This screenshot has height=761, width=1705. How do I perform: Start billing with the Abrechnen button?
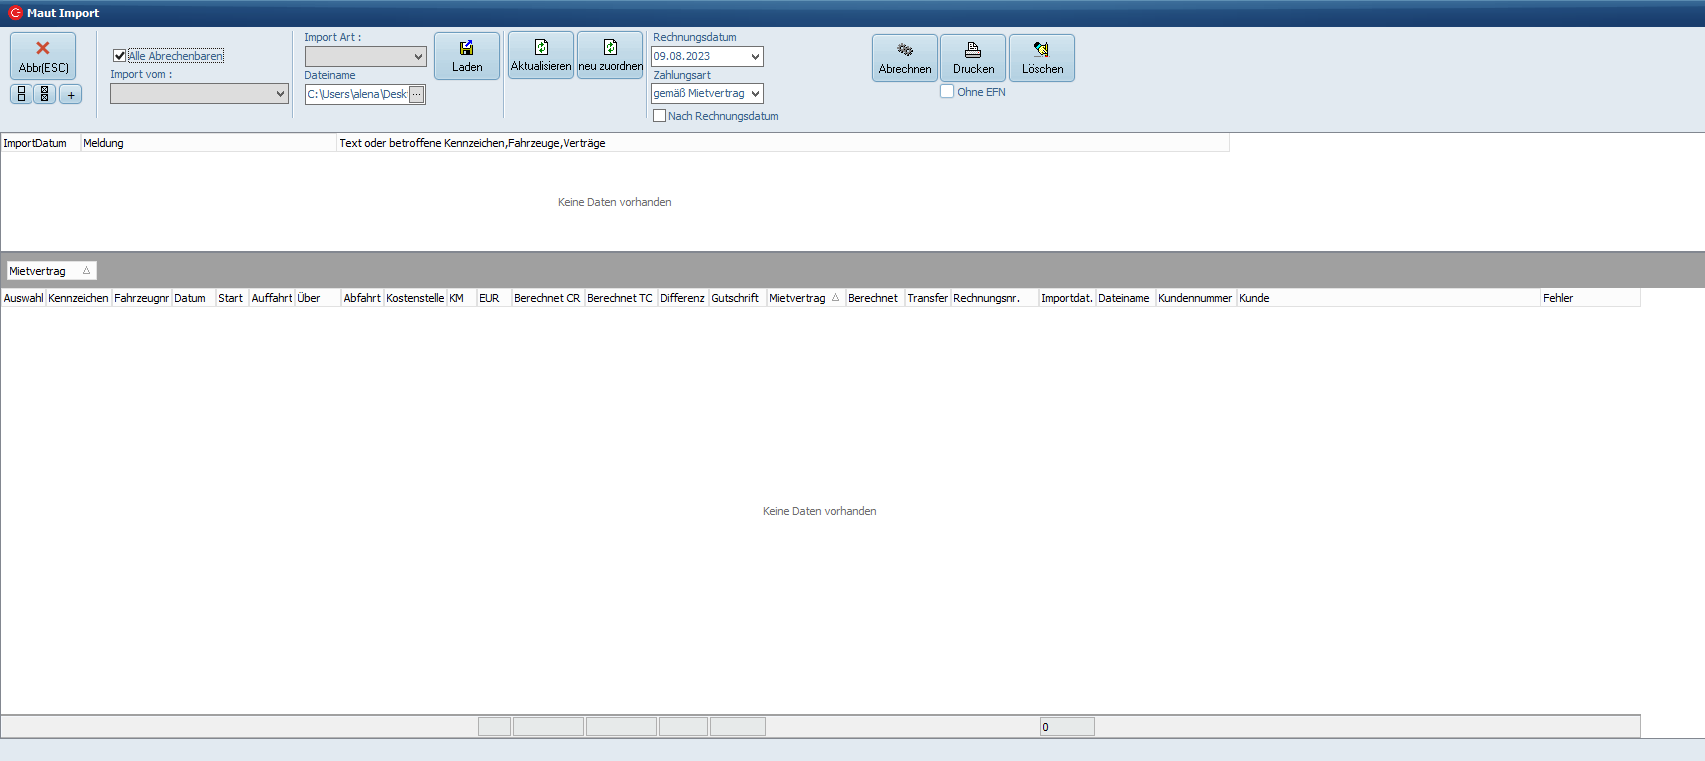tap(904, 58)
